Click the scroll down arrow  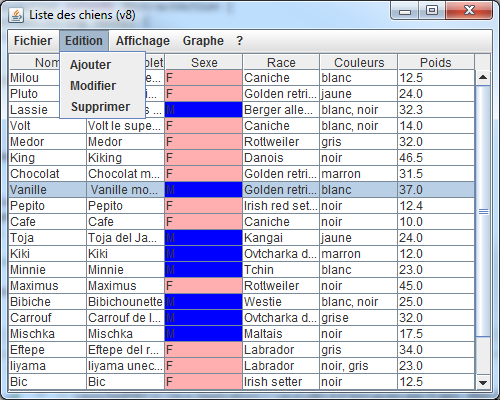pos(483,382)
